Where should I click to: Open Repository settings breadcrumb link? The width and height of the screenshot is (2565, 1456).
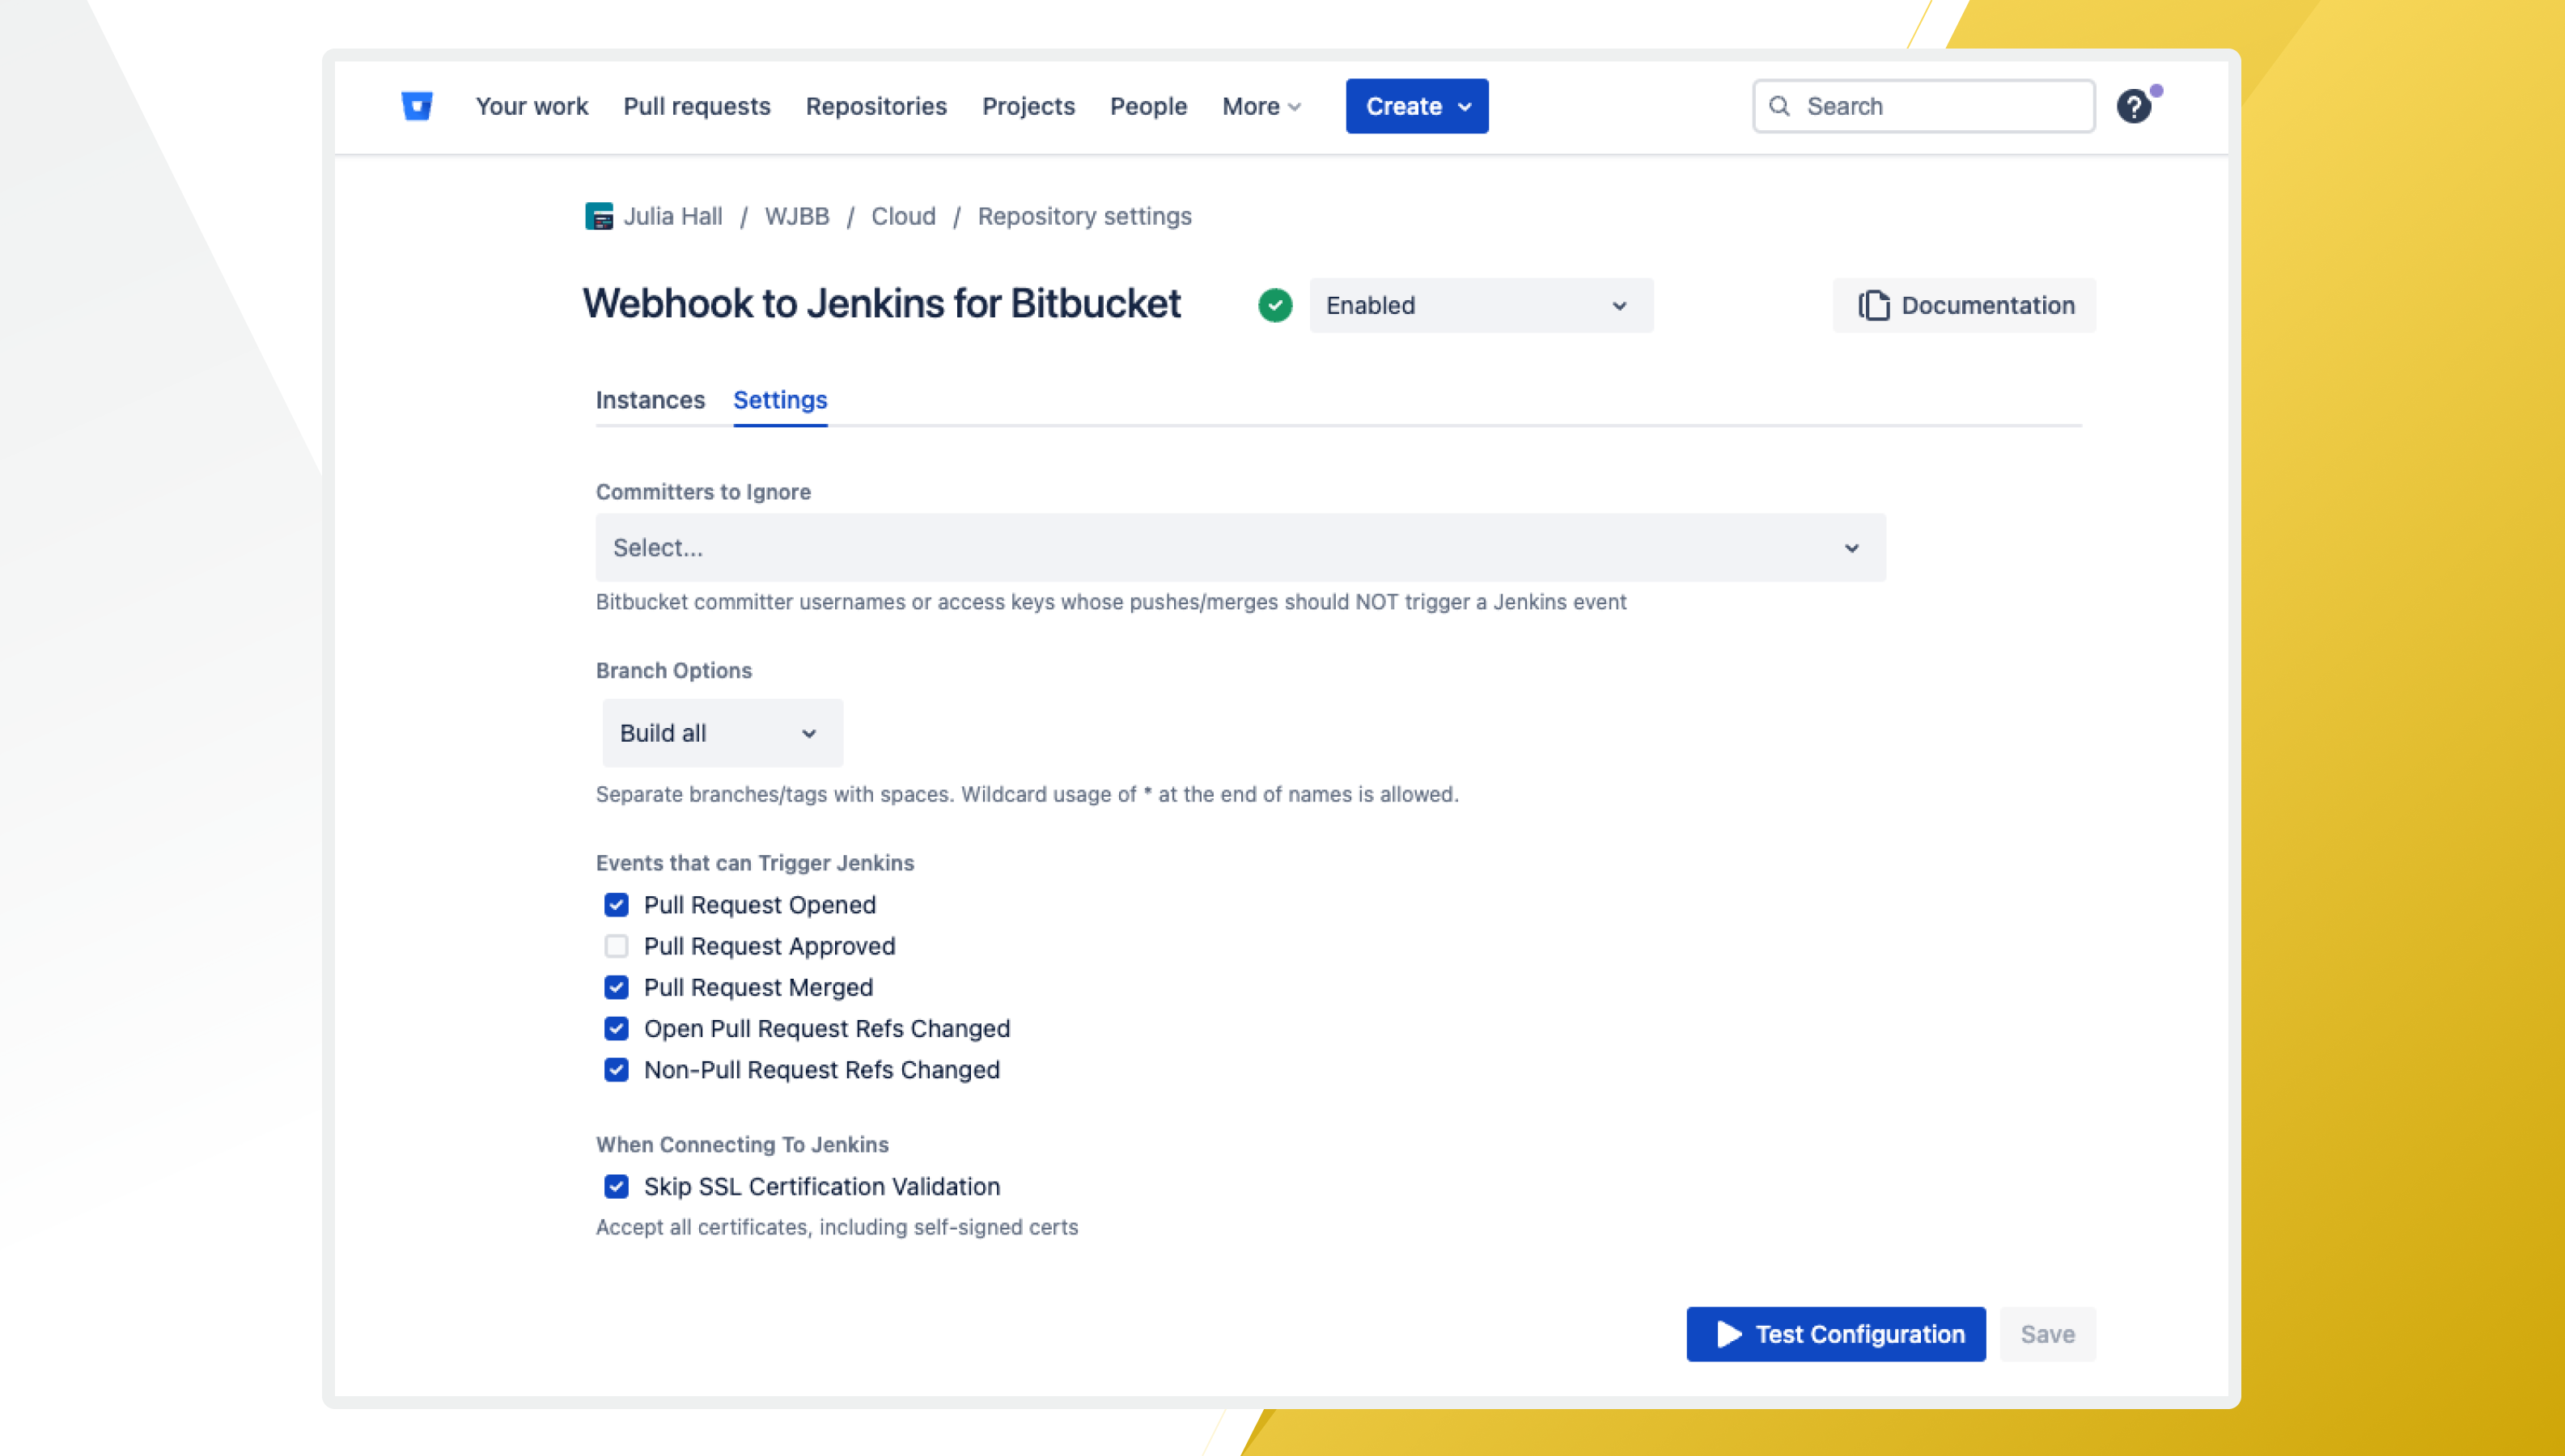[x=1084, y=216]
